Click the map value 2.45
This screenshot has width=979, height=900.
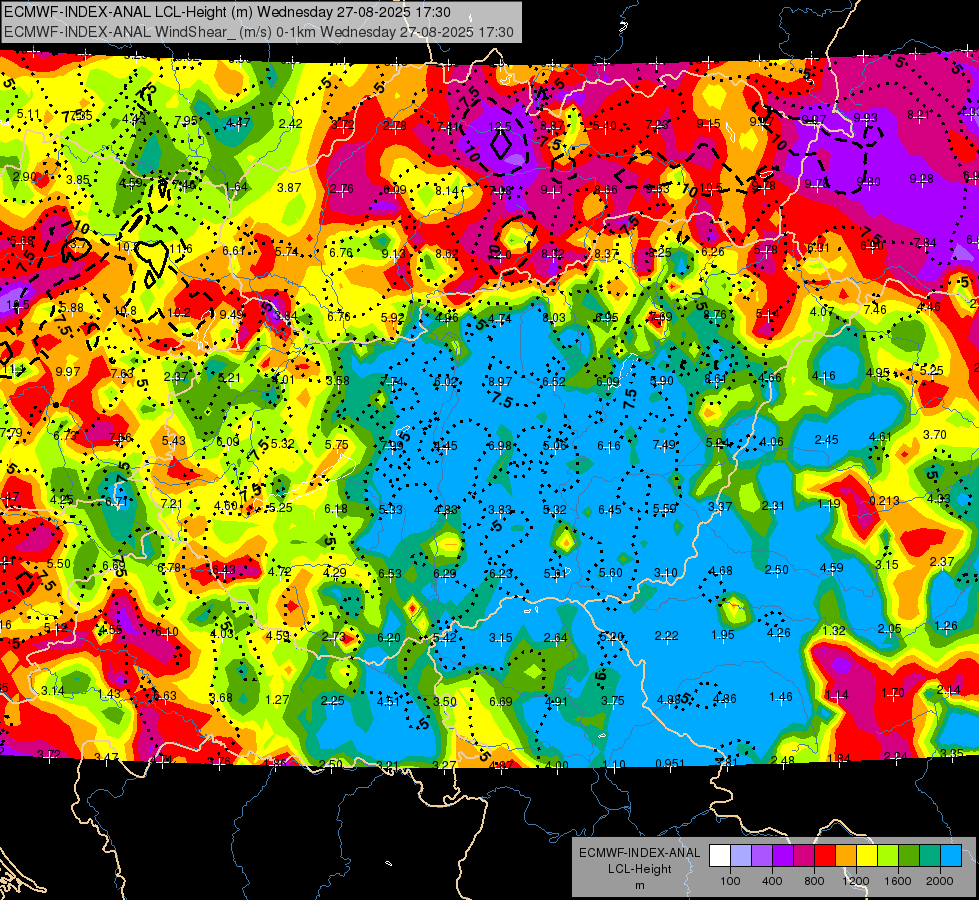(x=827, y=440)
